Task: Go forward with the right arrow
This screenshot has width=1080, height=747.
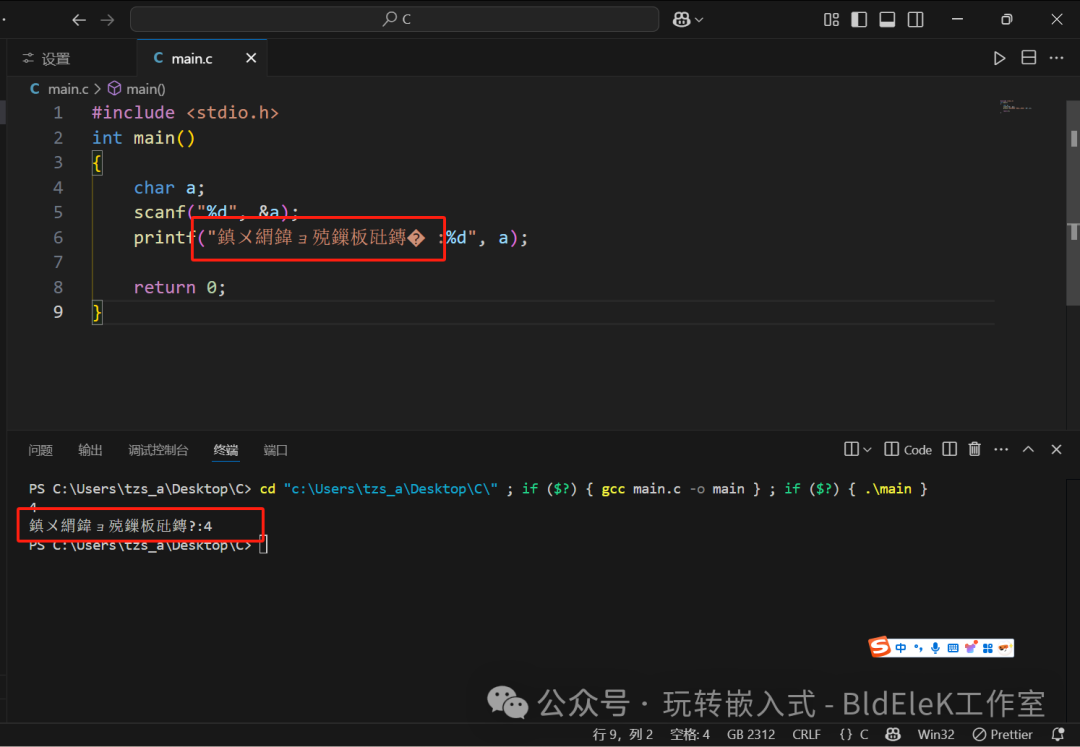Action: 107,20
